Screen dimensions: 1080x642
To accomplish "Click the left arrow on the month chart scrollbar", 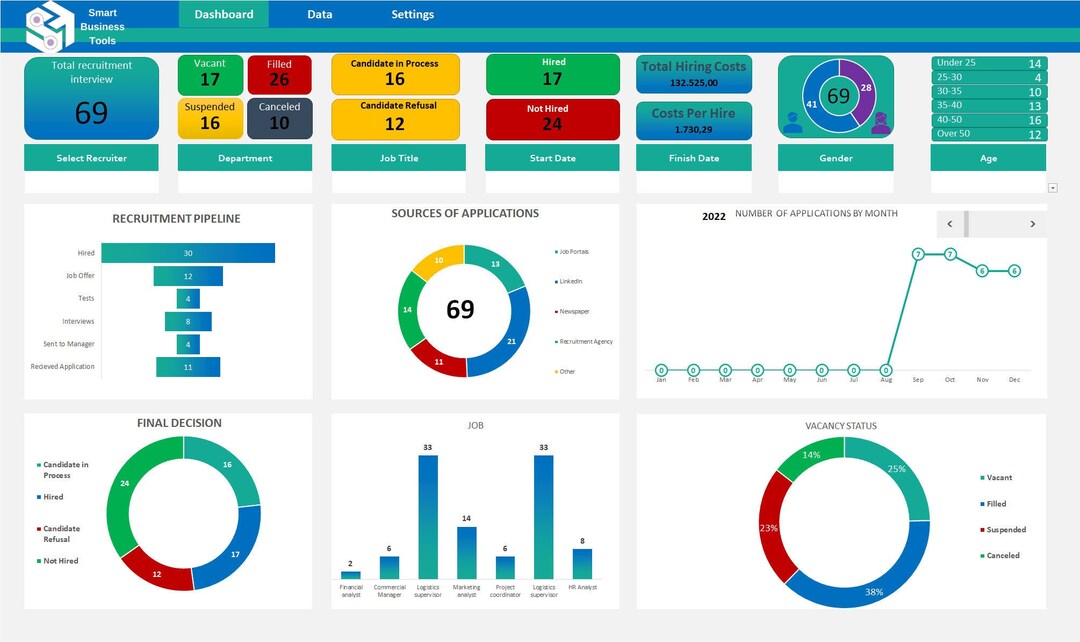I will (x=950, y=224).
